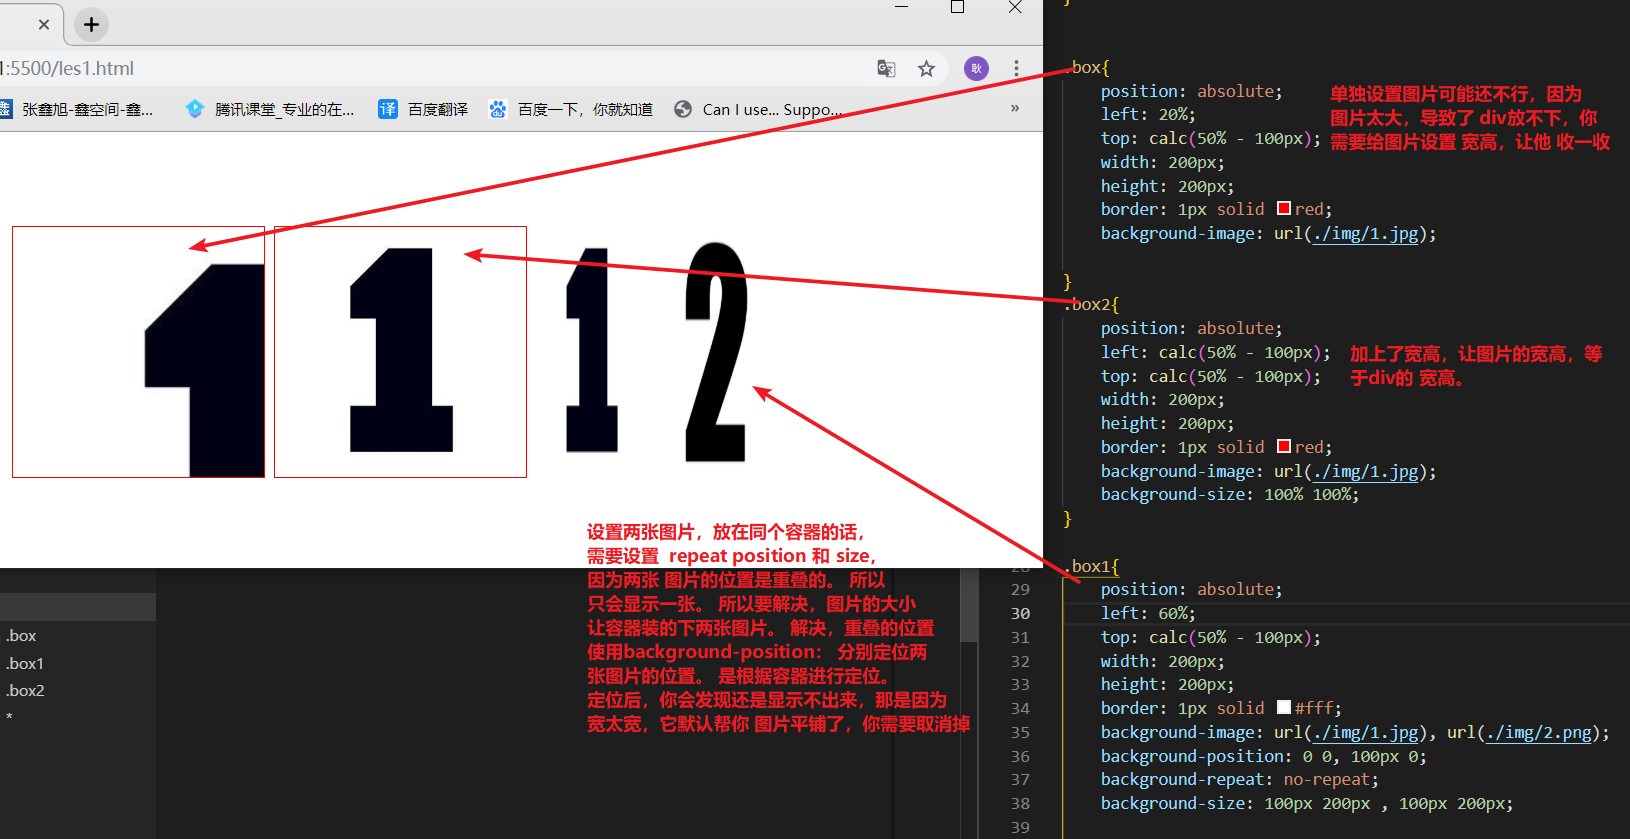
Task: Follow the ./img/1.jpg link in .box2 rule
Action: pos(1365,471)
